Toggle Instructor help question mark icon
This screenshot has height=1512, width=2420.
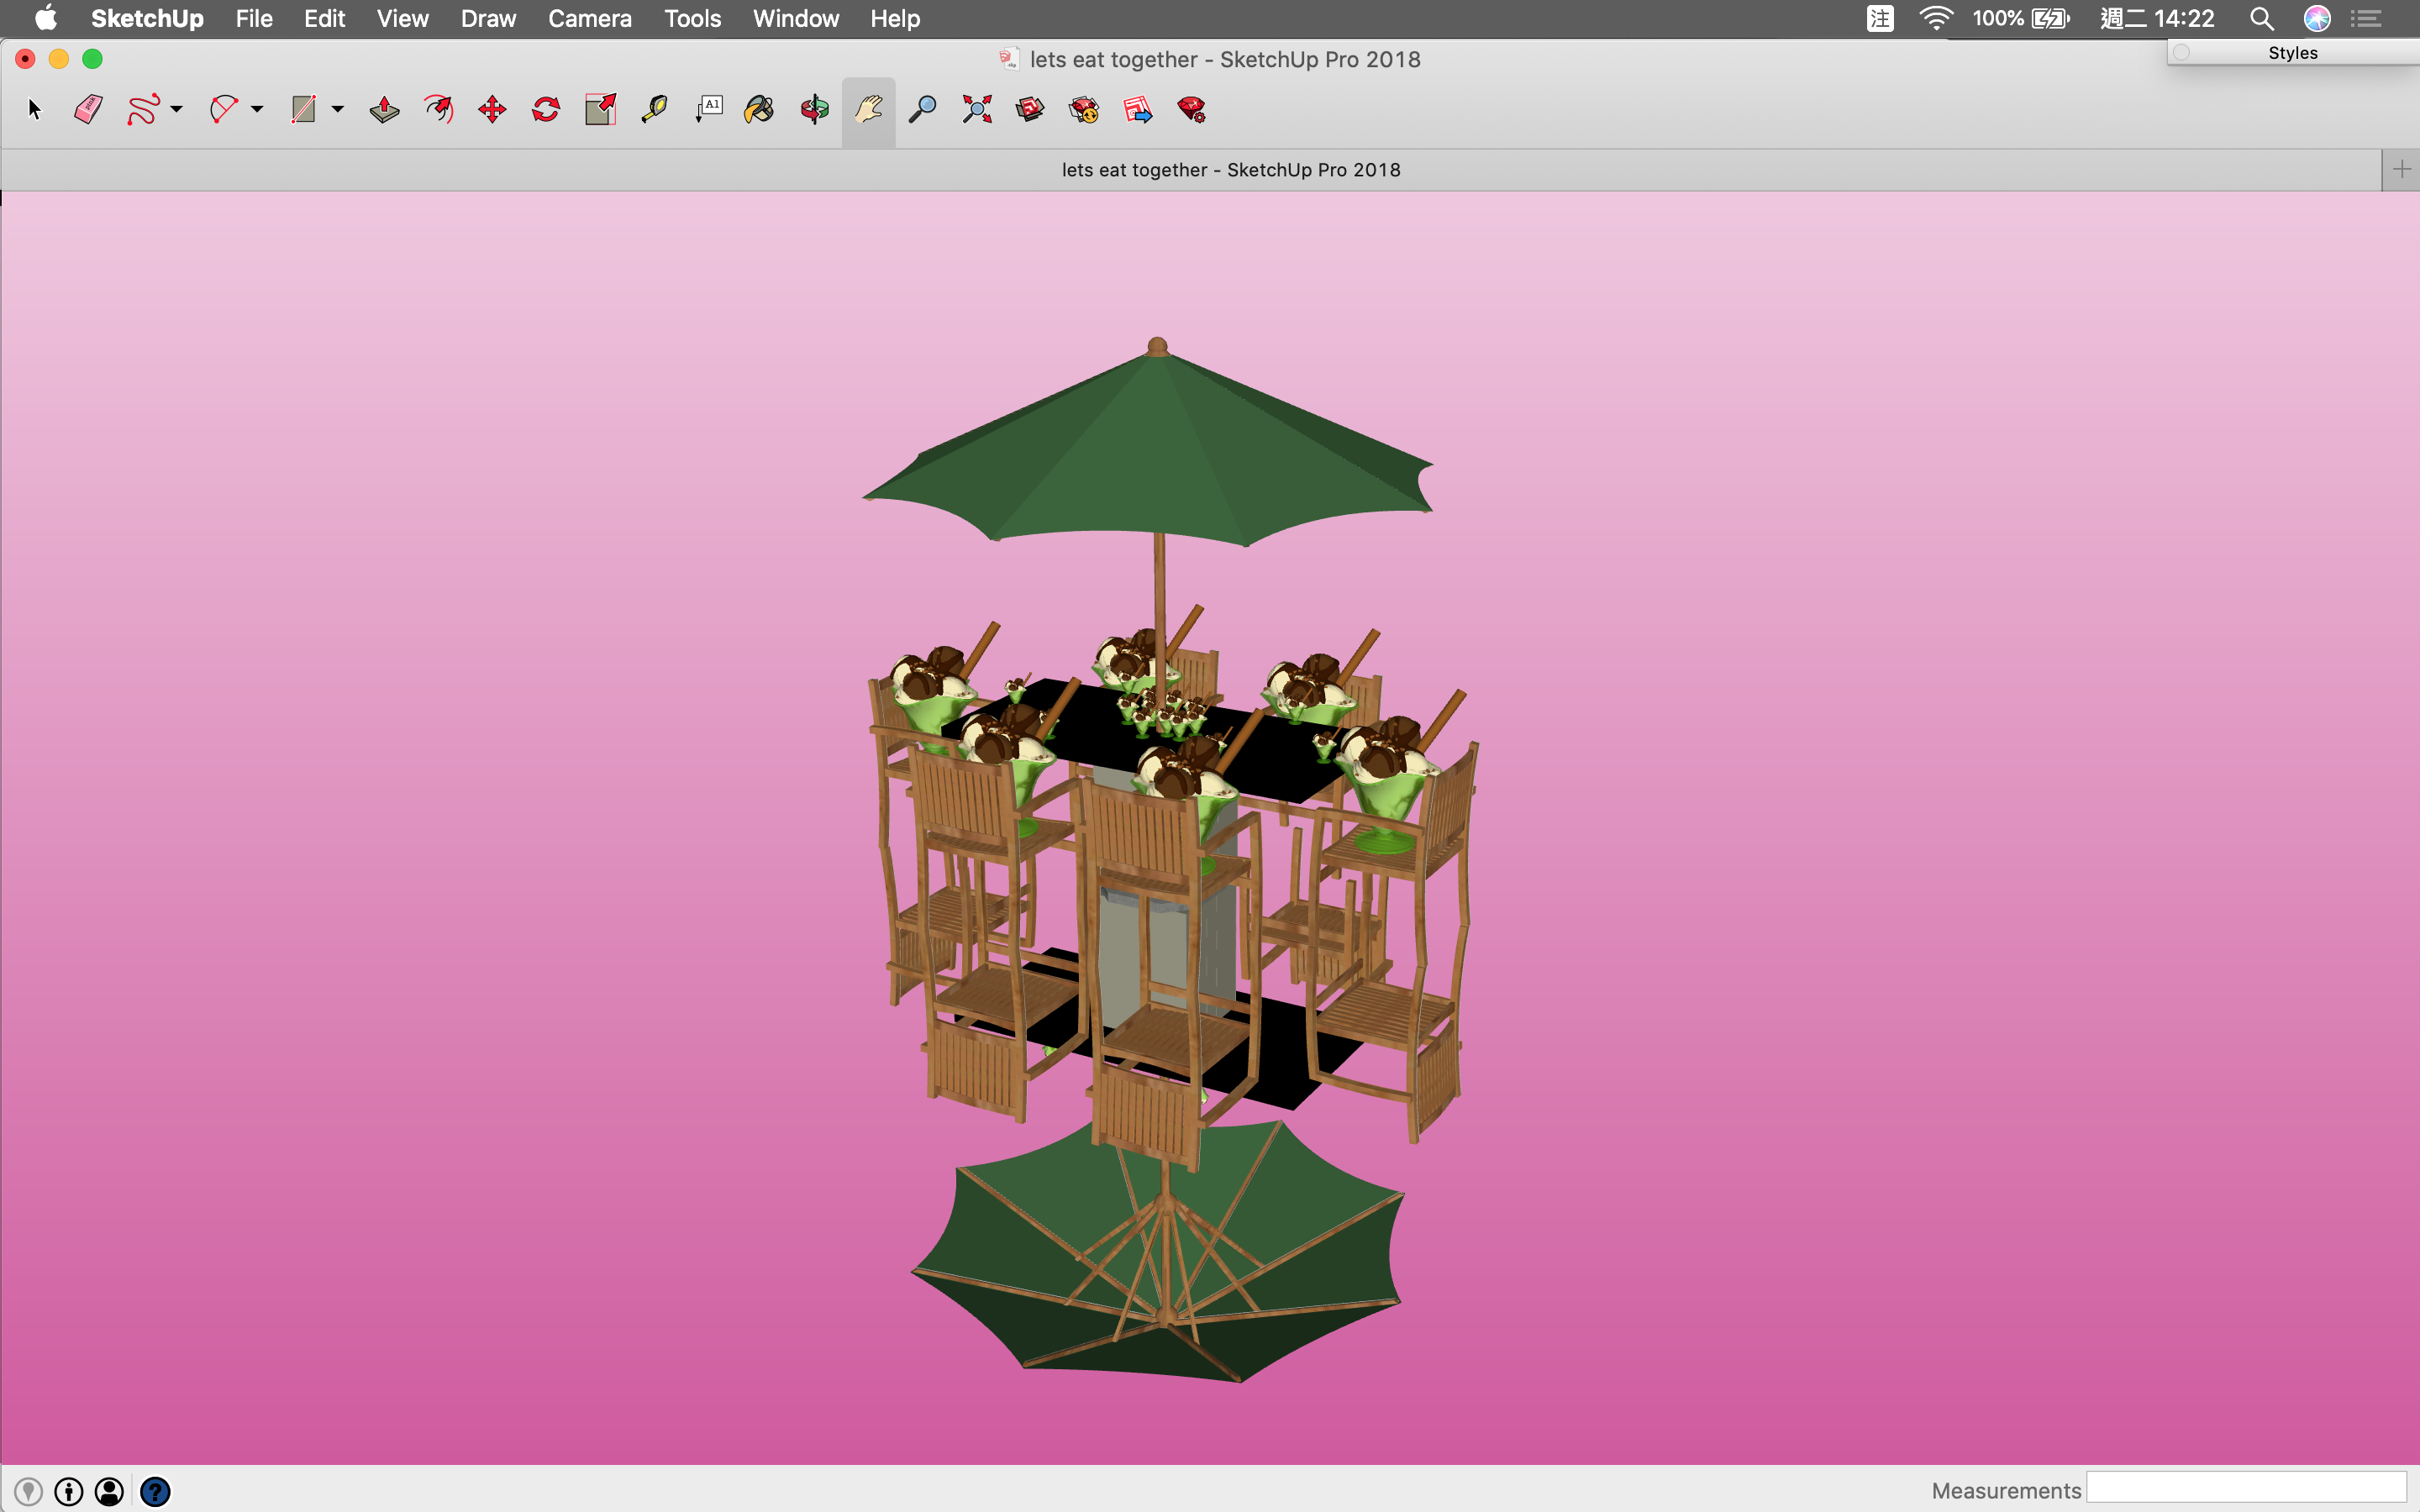(x=155, y=1491)
